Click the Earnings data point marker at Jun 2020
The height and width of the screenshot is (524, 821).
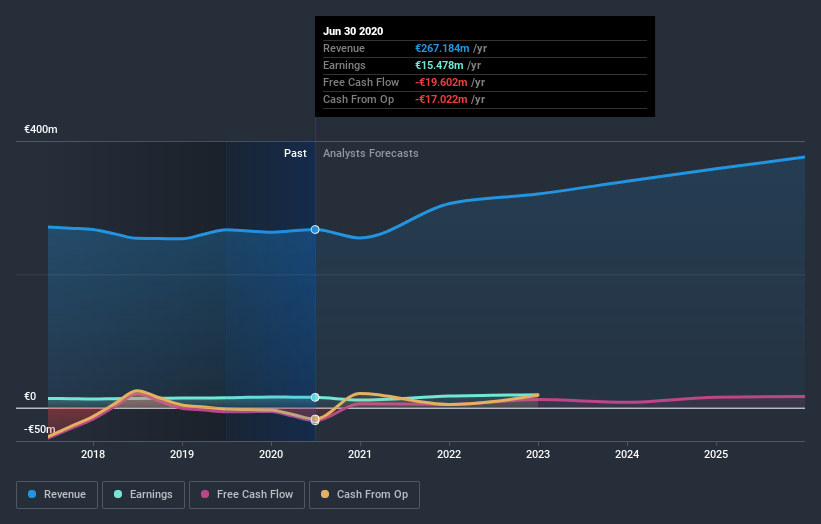[315, 397]
